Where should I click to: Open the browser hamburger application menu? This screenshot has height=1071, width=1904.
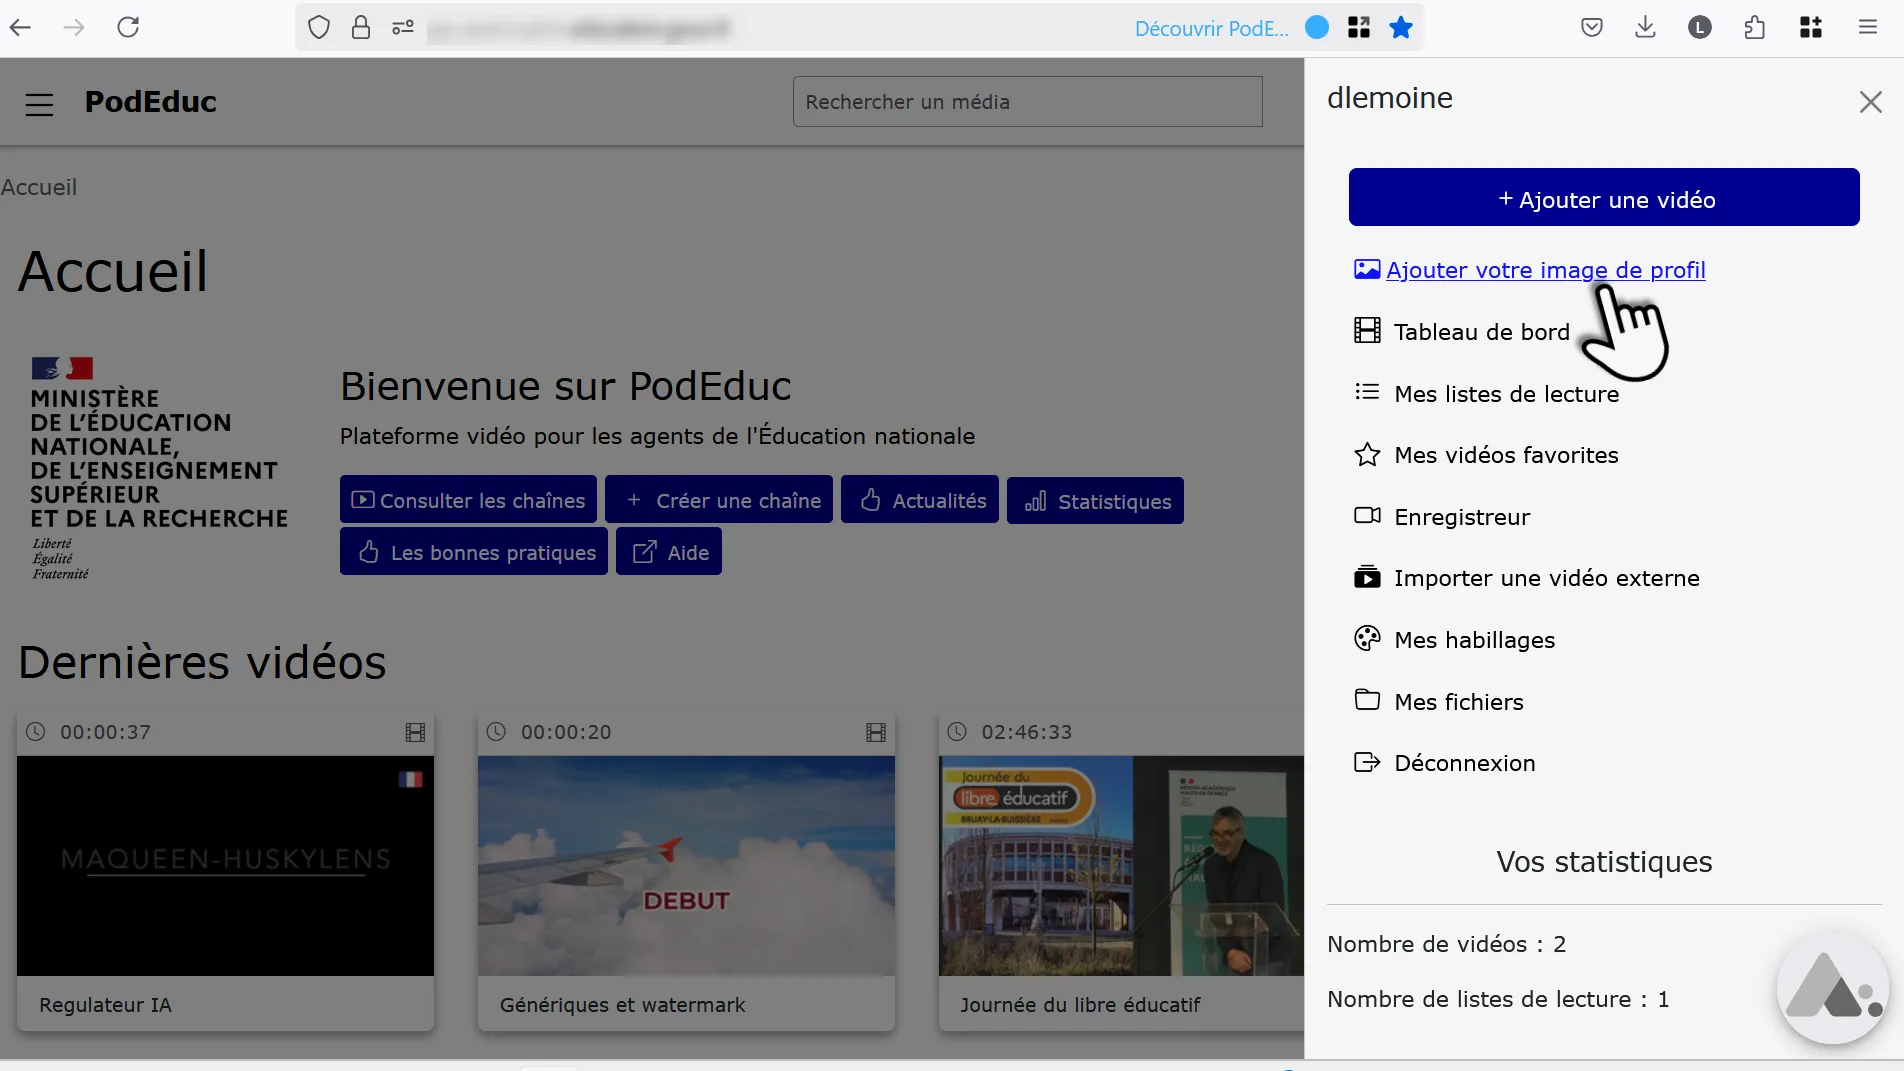(1867, 27)
